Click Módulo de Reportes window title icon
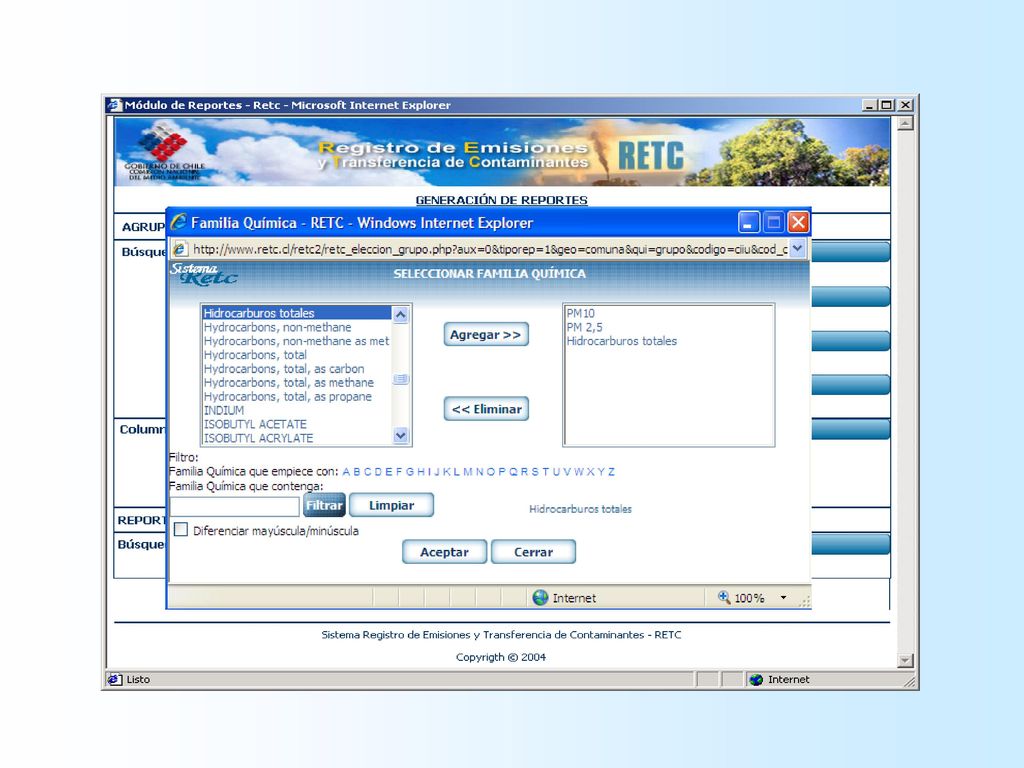This screenshot has width=1024, height=768. click(x=116, y=105)
